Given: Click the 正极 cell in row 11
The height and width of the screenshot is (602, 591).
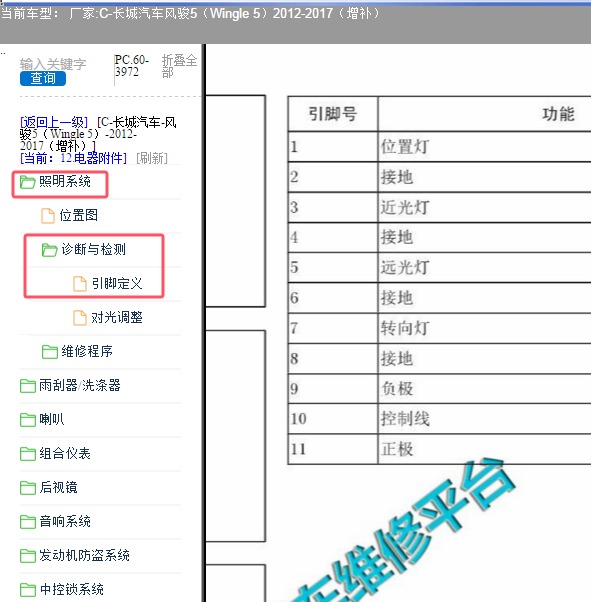Looking at the screenshot, I should [x=485, y=449].
